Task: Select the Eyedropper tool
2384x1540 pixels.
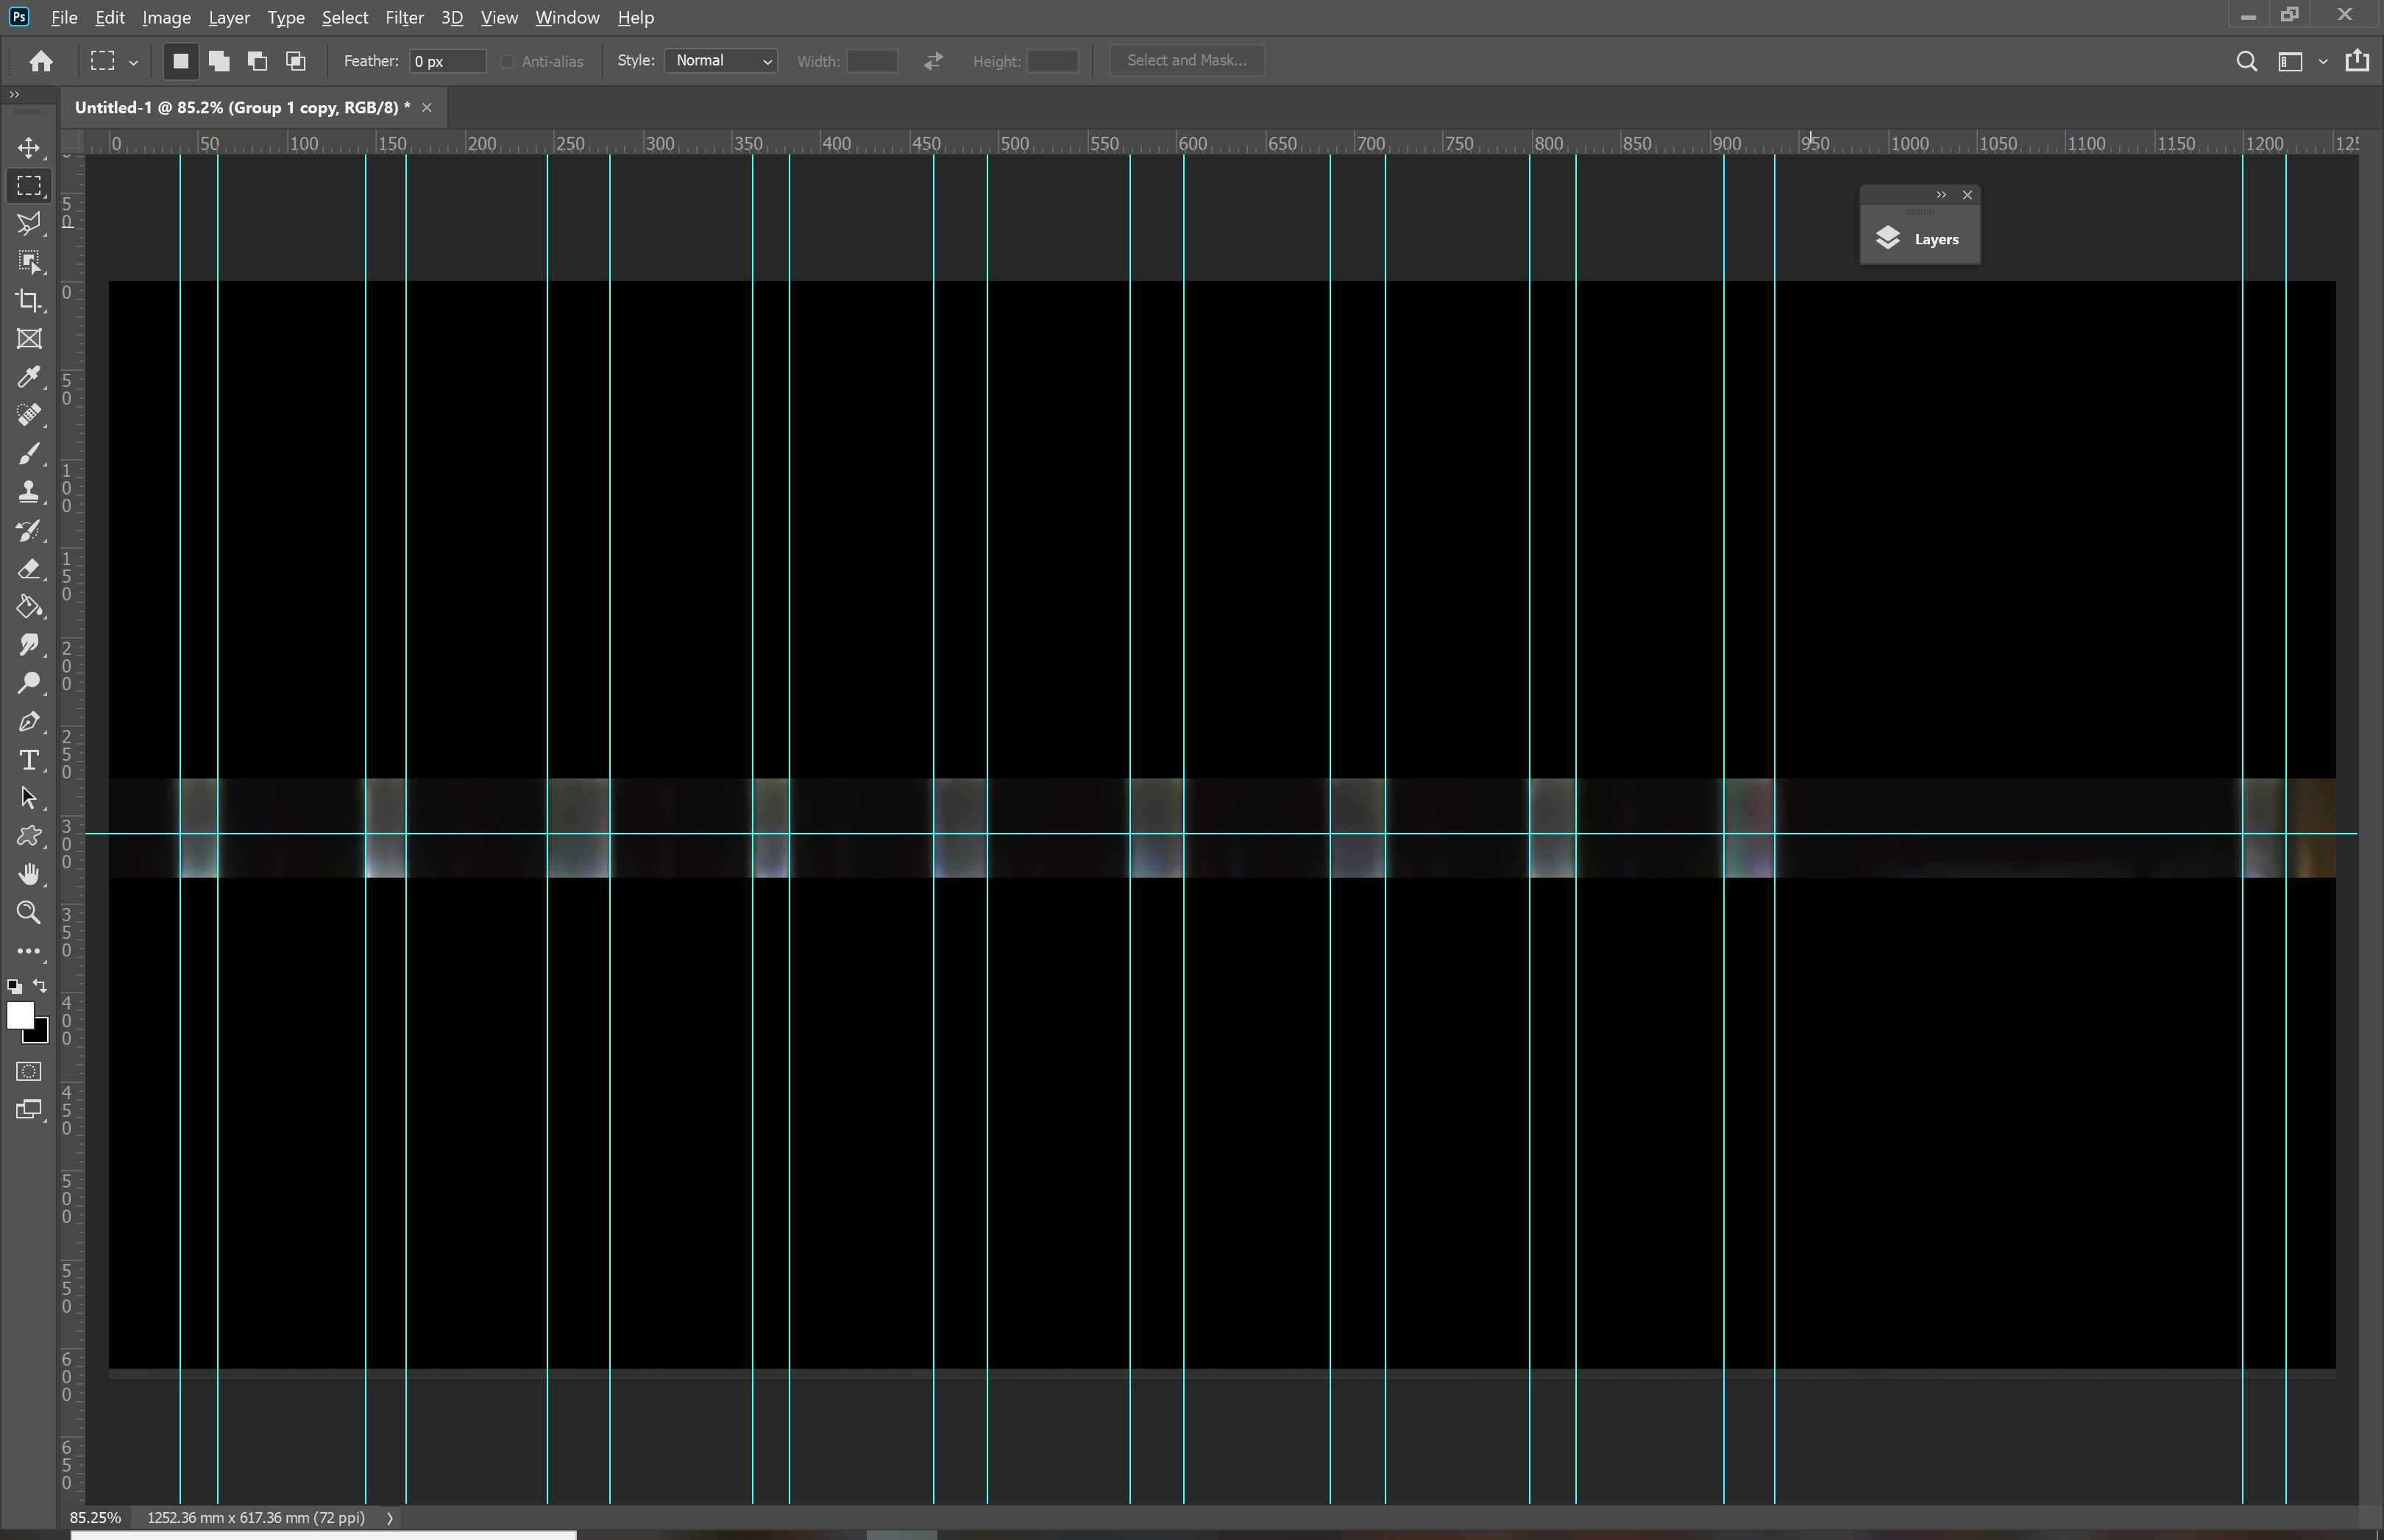Action: 29,377
